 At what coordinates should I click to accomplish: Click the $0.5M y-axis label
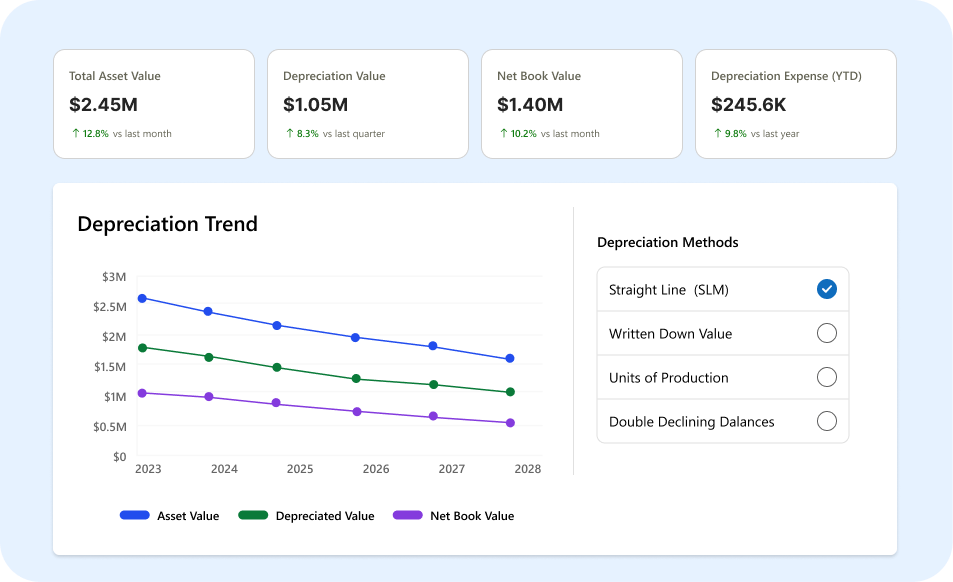point(110,426)
